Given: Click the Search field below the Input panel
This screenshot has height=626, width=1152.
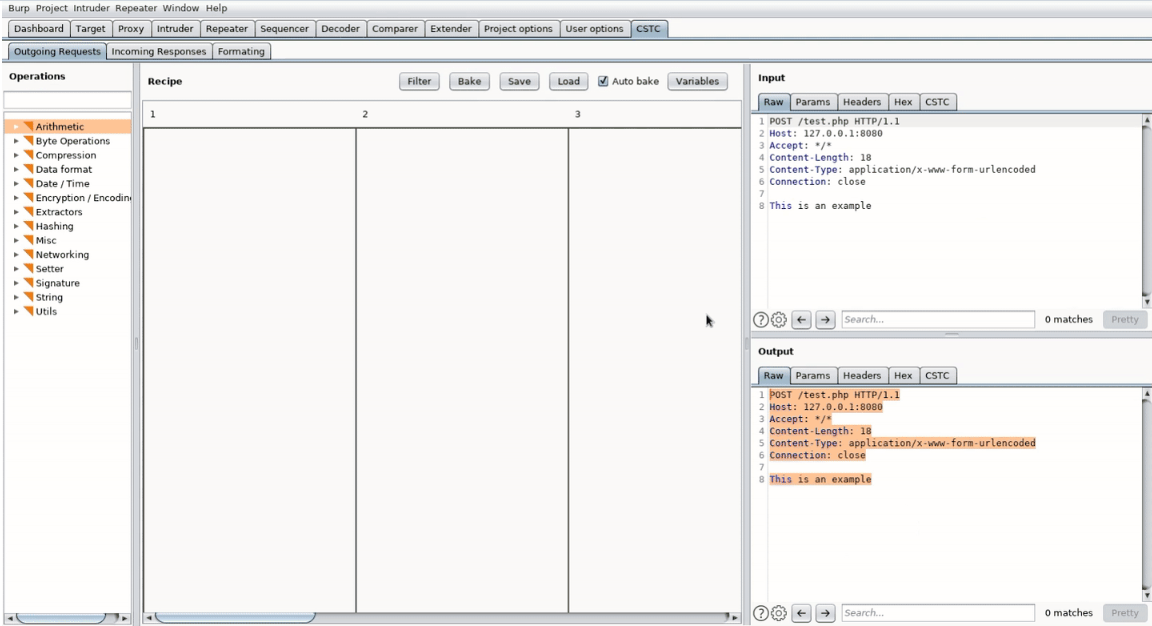Looking at the screenshot, I should [x=937, y=319].
